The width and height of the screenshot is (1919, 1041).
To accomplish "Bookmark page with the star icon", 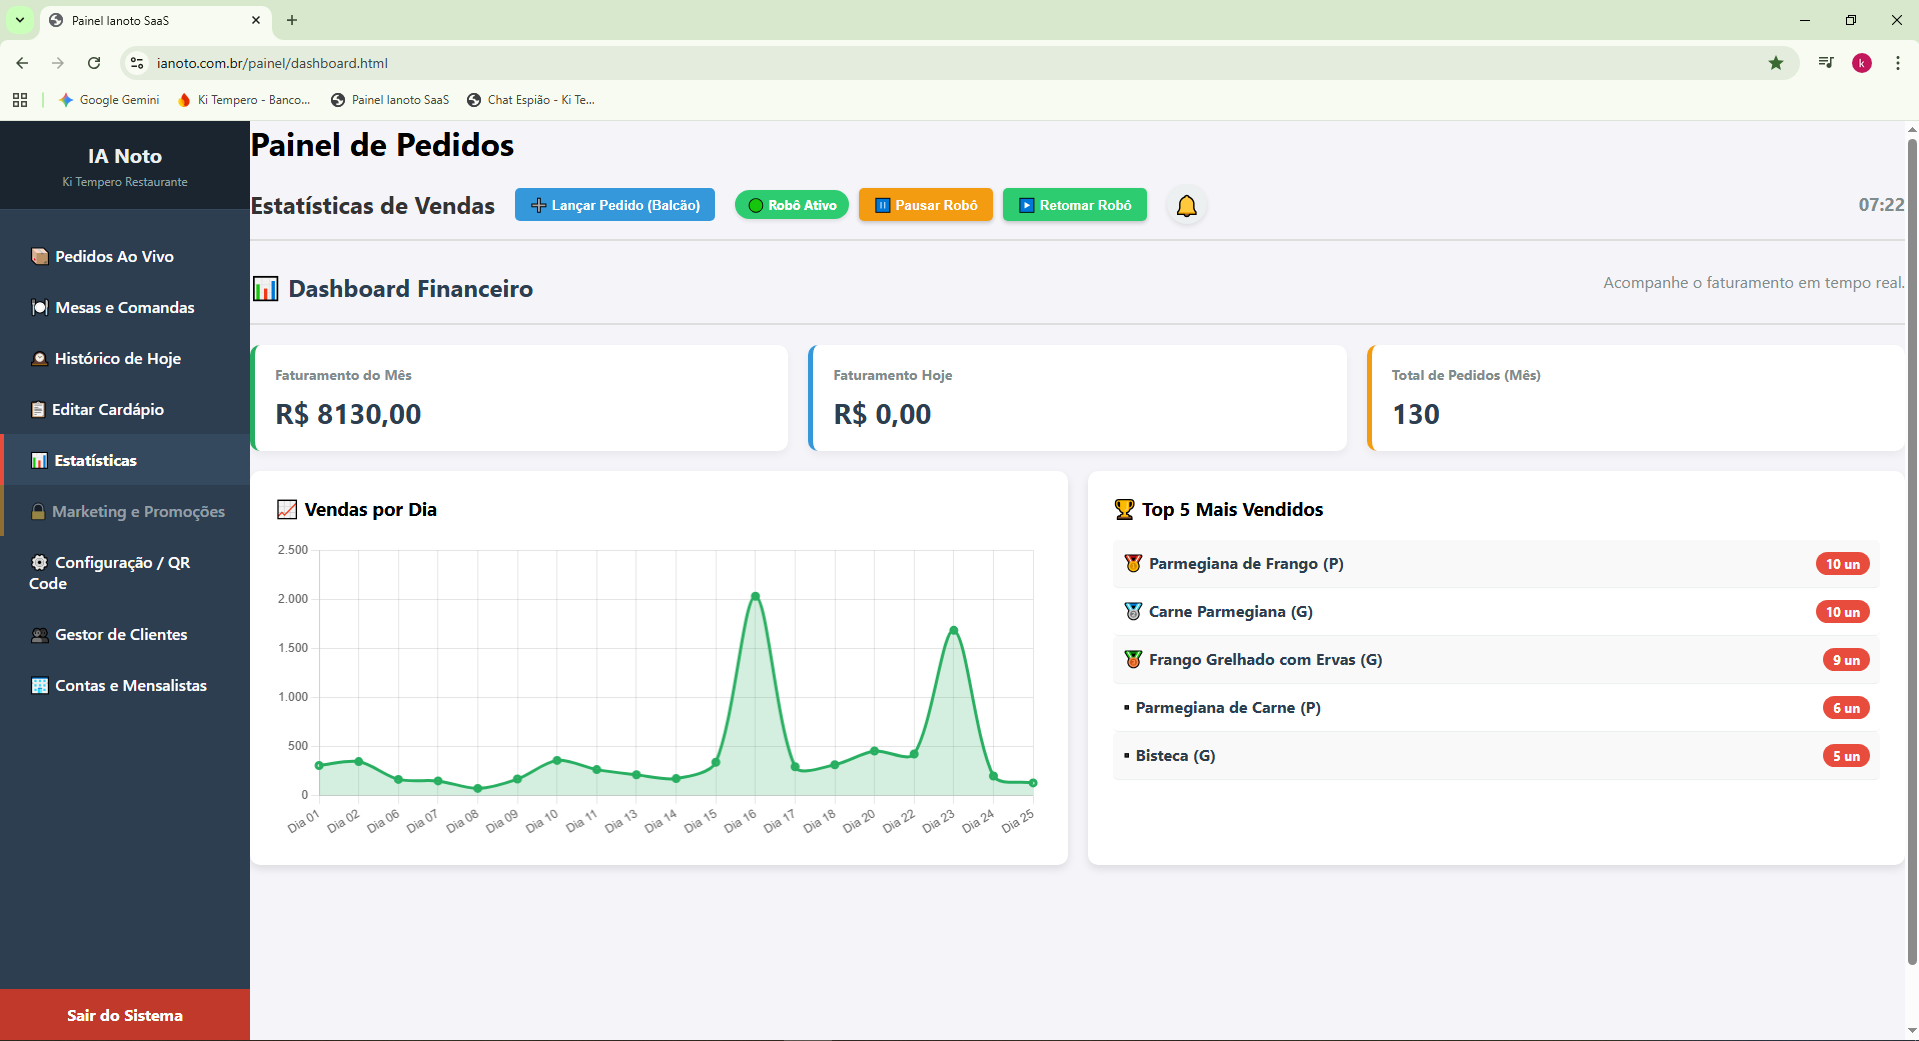I will 1776,63.
